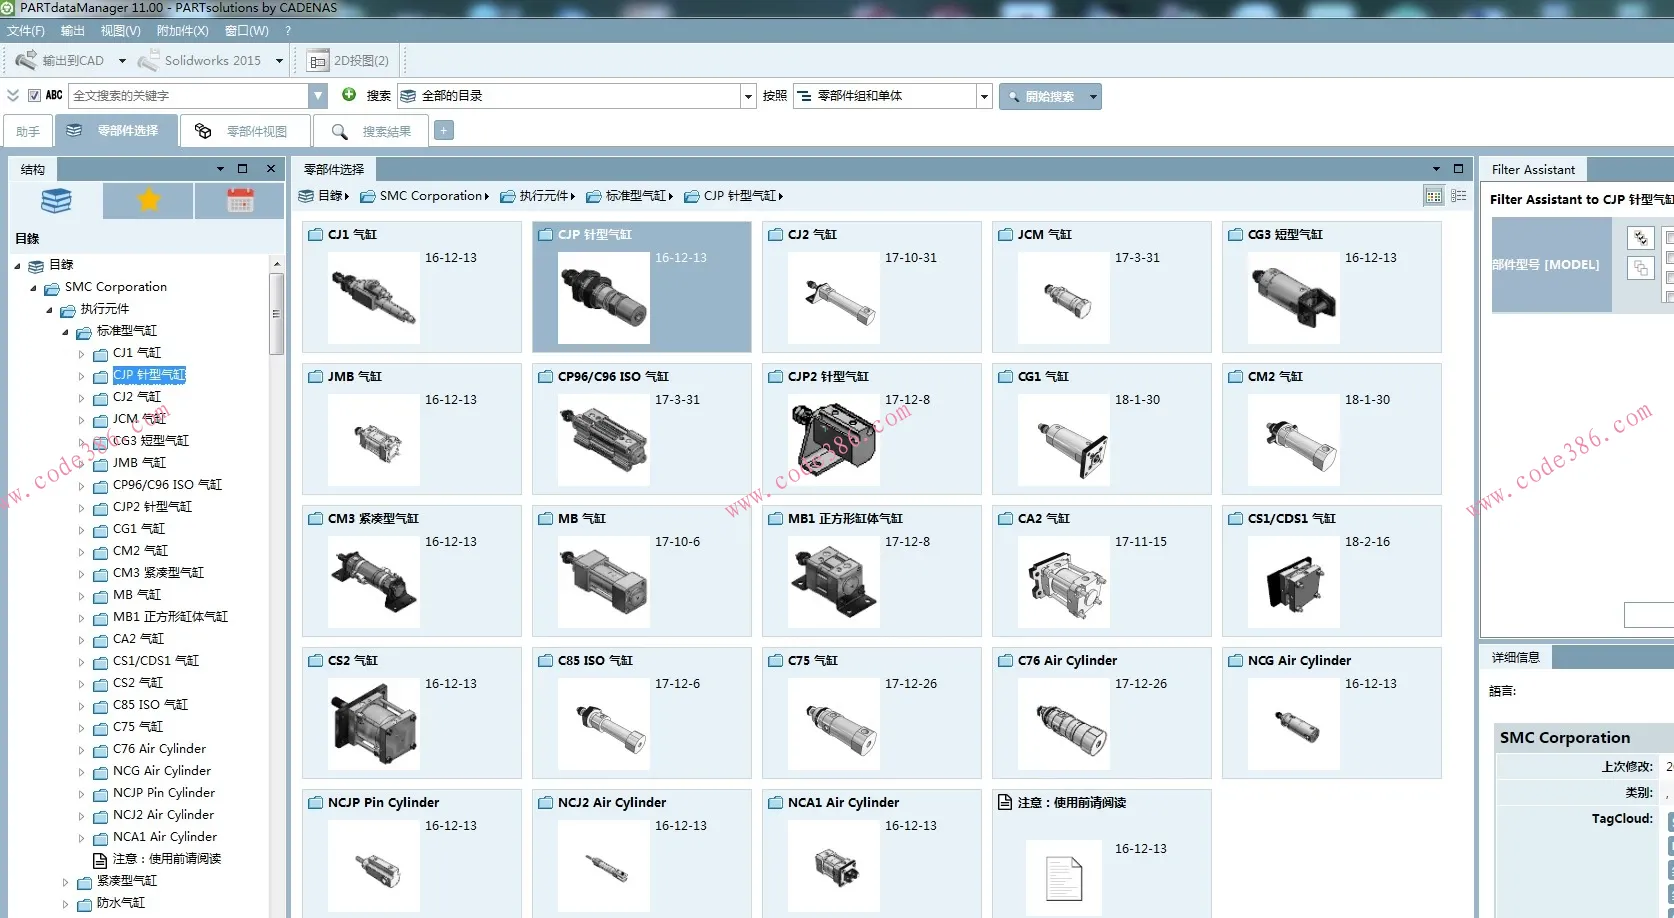The height and width of the screenshot is (918, 1674).
Task: Open the calendar history panel
Action: pos(240,201)
